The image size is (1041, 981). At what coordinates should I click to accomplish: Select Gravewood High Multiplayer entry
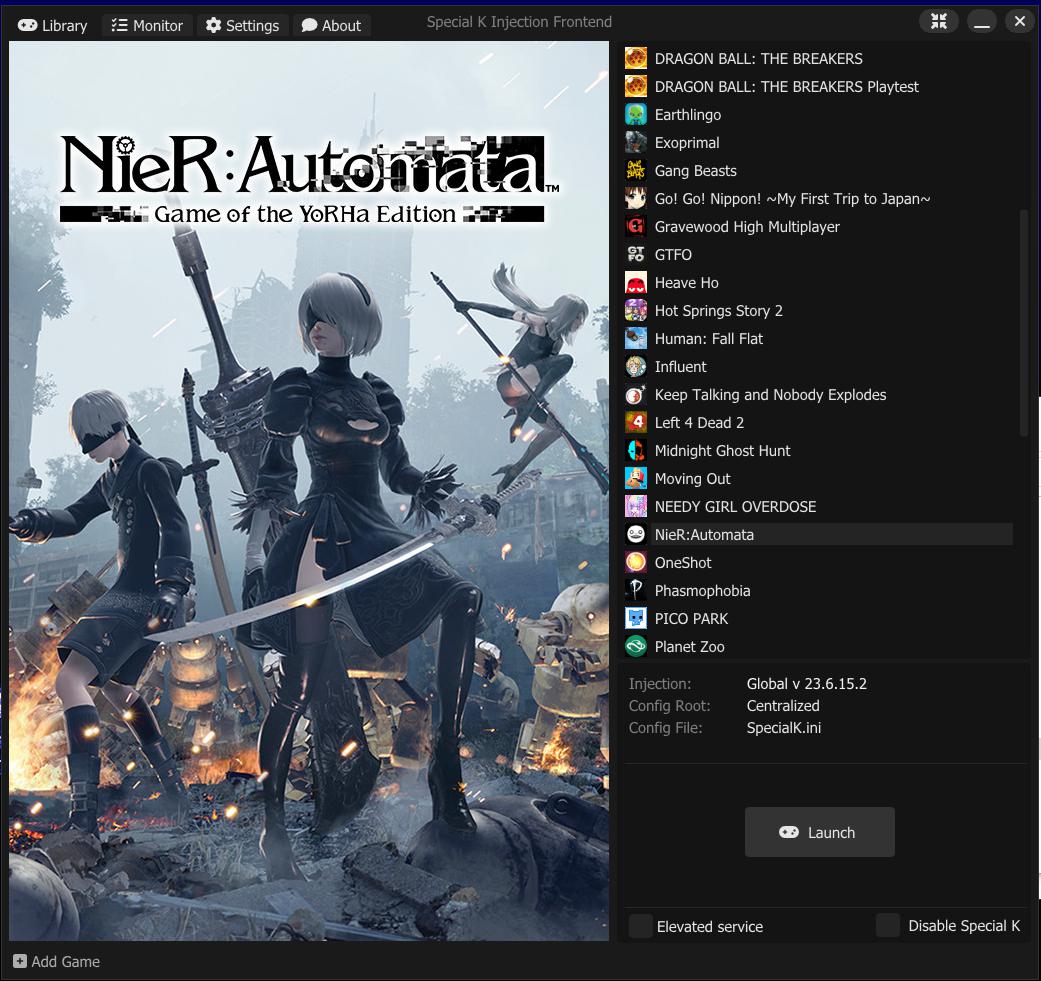click(747, 226)
